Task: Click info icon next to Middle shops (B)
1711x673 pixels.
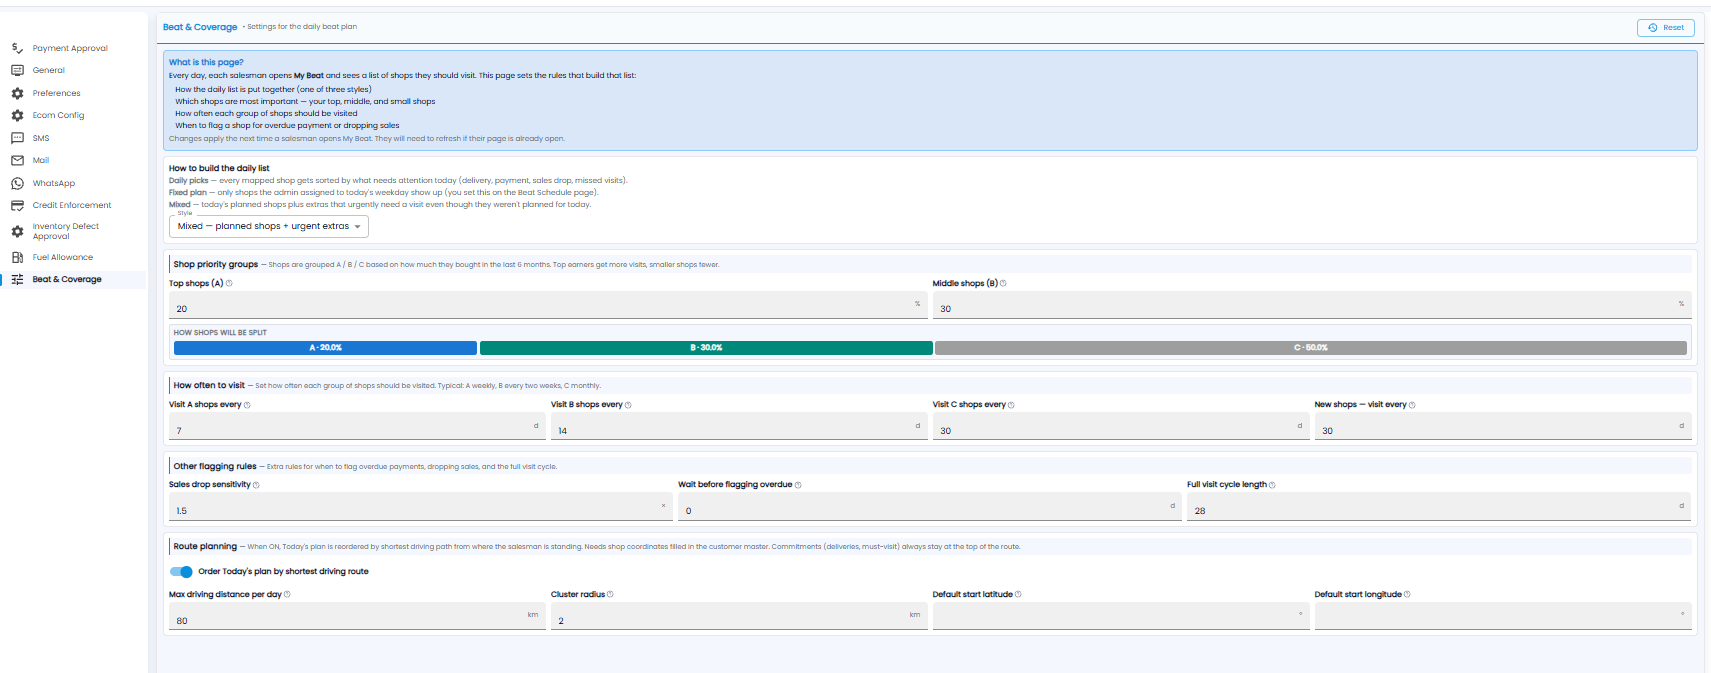Action: (1003, 283)
